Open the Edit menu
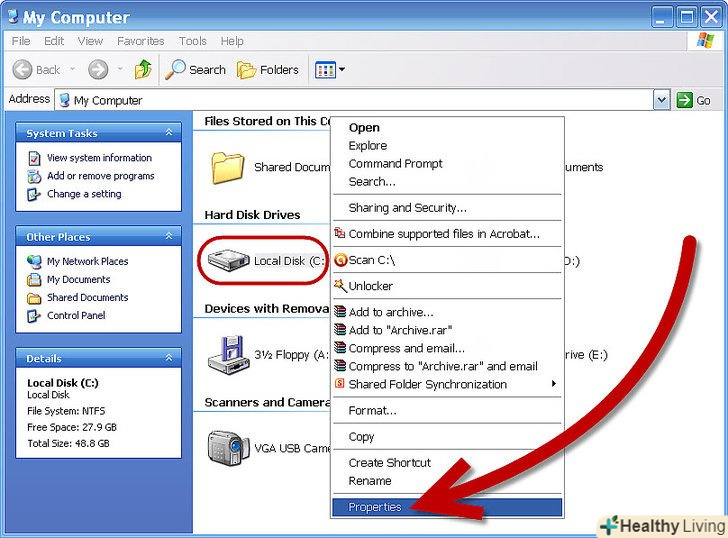728x538 pixels. [x=54, y=41]
